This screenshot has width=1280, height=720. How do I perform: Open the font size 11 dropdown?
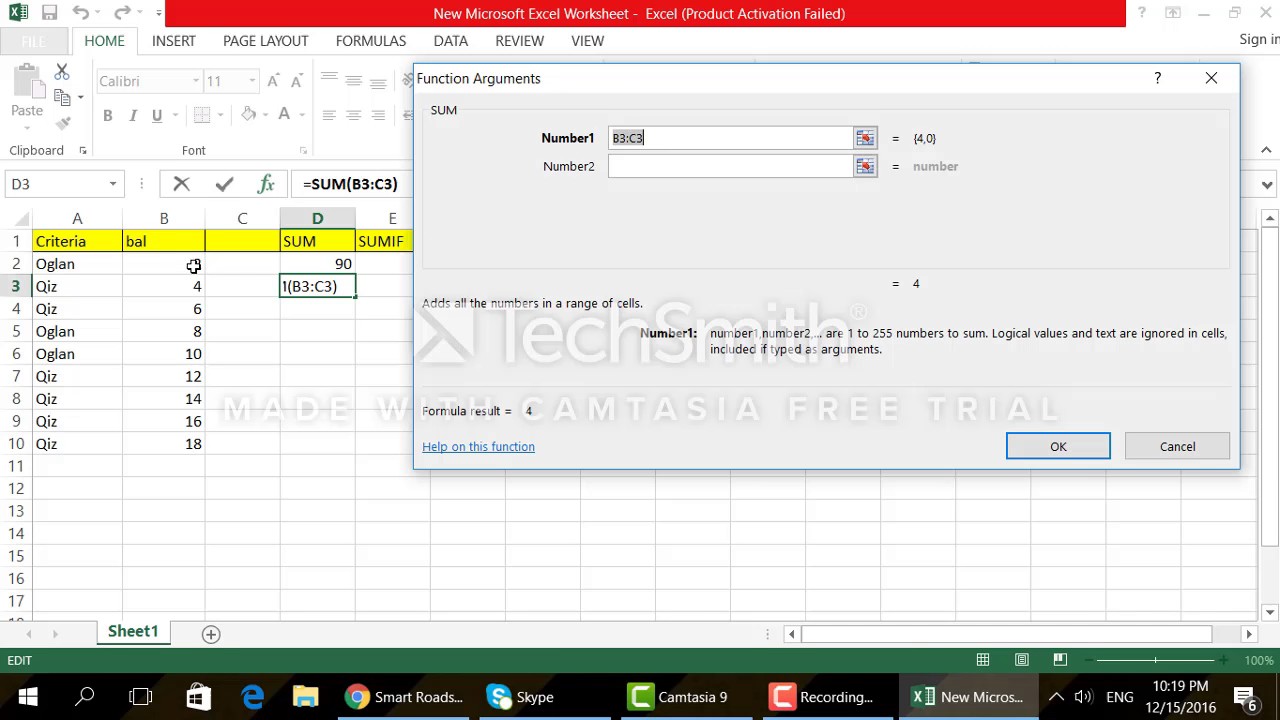[x=251, y=81]
